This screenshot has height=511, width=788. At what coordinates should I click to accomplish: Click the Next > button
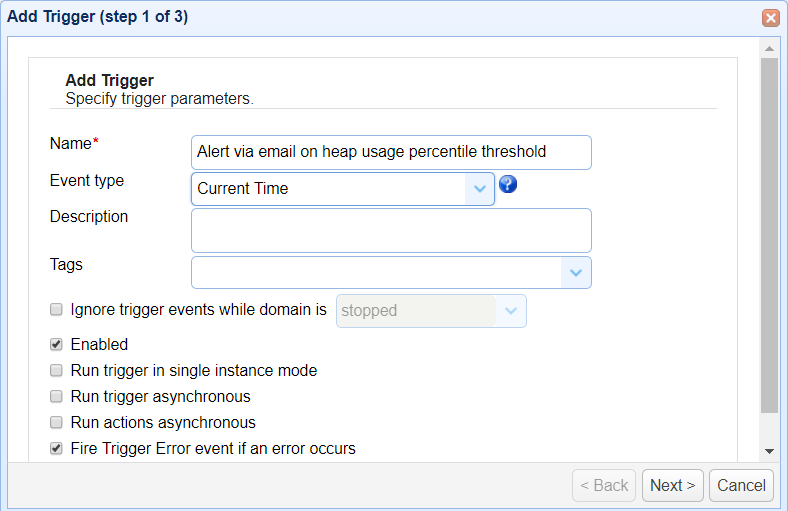pos(673,485)
